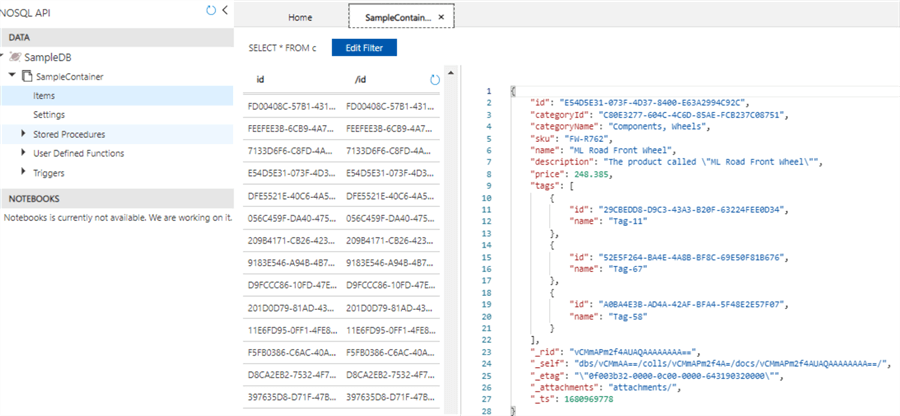The width and height of the screenshot is (900, 416).
Task: Click the Edit Filter button
Action: 365,47
